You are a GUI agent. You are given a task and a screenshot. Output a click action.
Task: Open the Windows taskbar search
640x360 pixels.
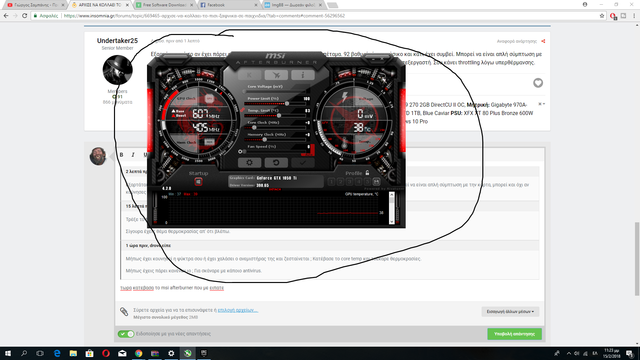24,353
